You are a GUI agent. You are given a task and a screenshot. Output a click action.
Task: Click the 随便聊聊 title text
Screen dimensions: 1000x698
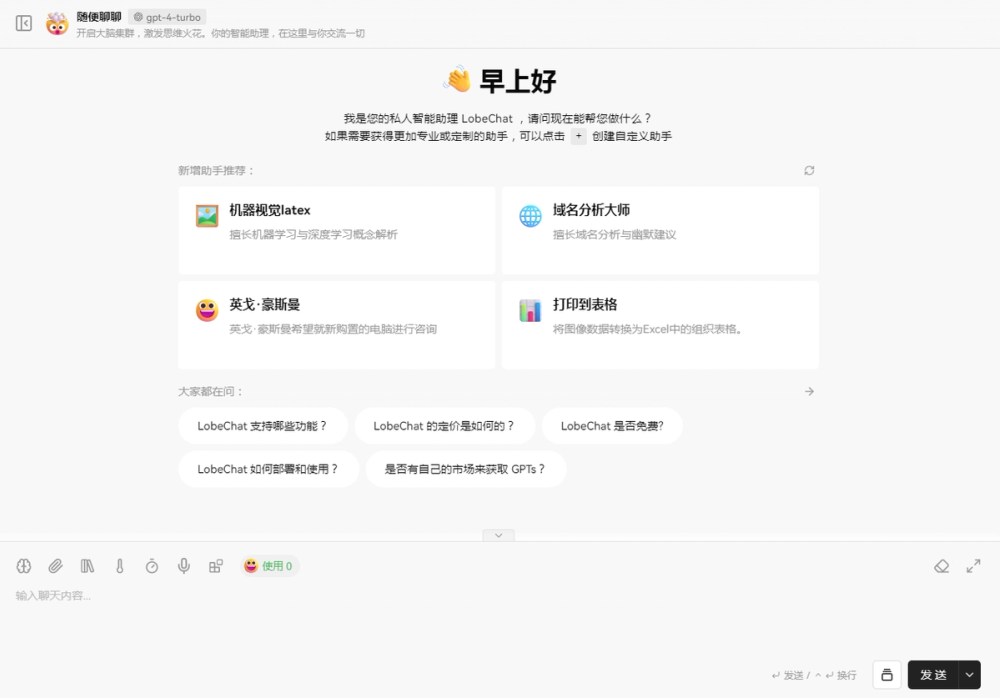(x=99, y=17)
